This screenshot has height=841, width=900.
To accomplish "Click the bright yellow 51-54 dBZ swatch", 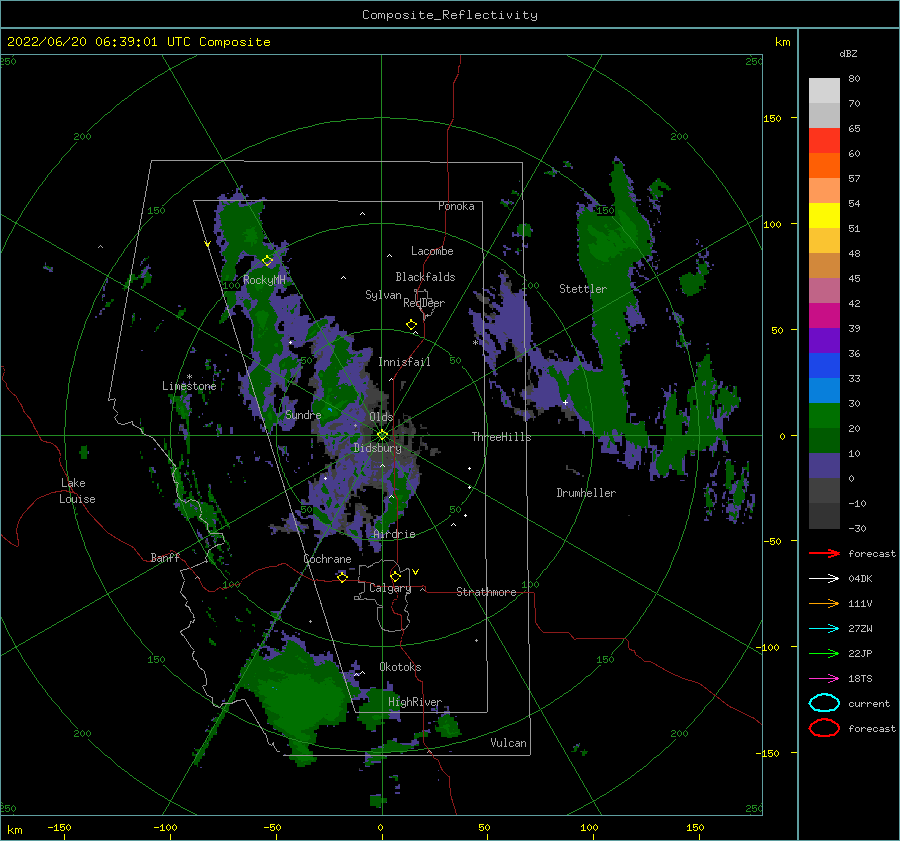I will coord(824,216).
